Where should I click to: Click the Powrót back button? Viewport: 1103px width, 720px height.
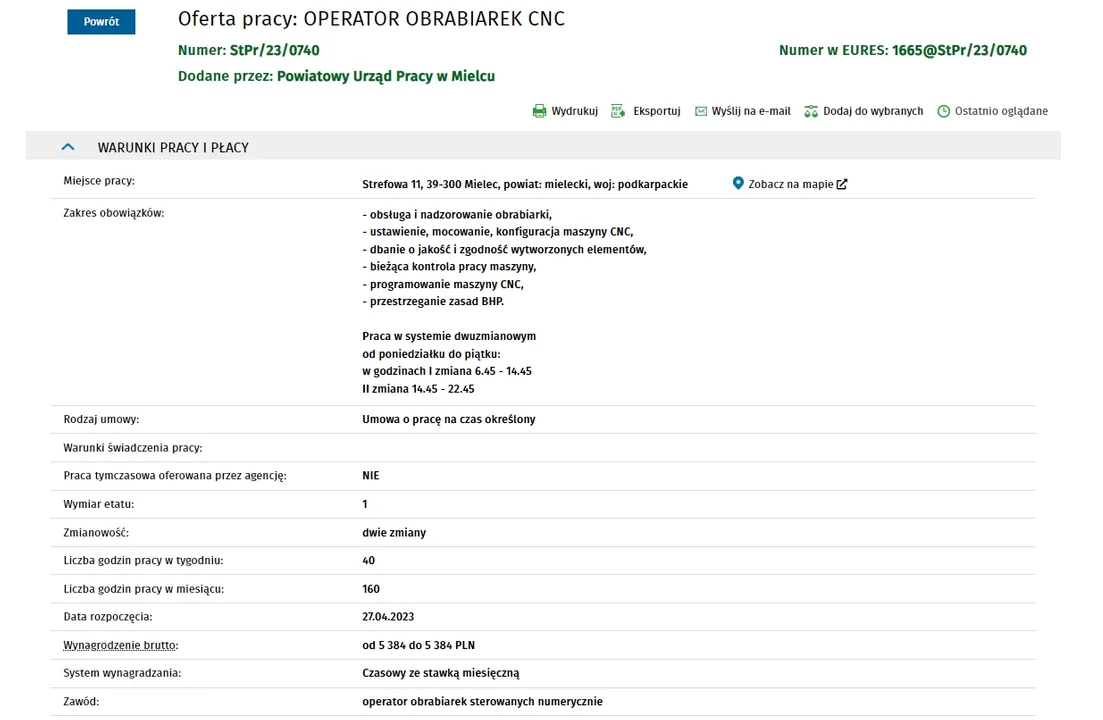click(x=101, y=21)
